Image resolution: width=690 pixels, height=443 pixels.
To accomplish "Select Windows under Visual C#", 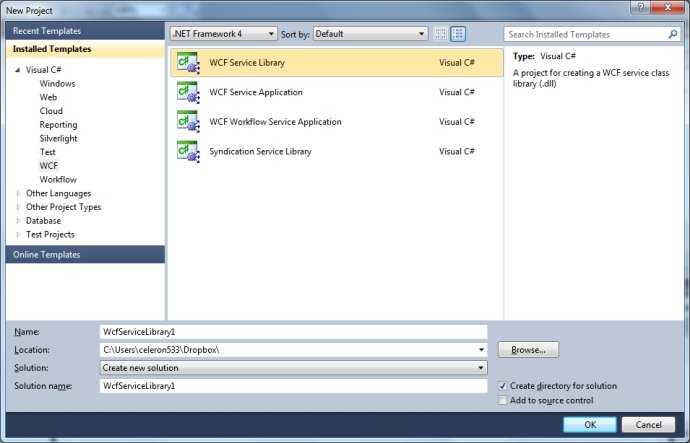I will 57,84.
